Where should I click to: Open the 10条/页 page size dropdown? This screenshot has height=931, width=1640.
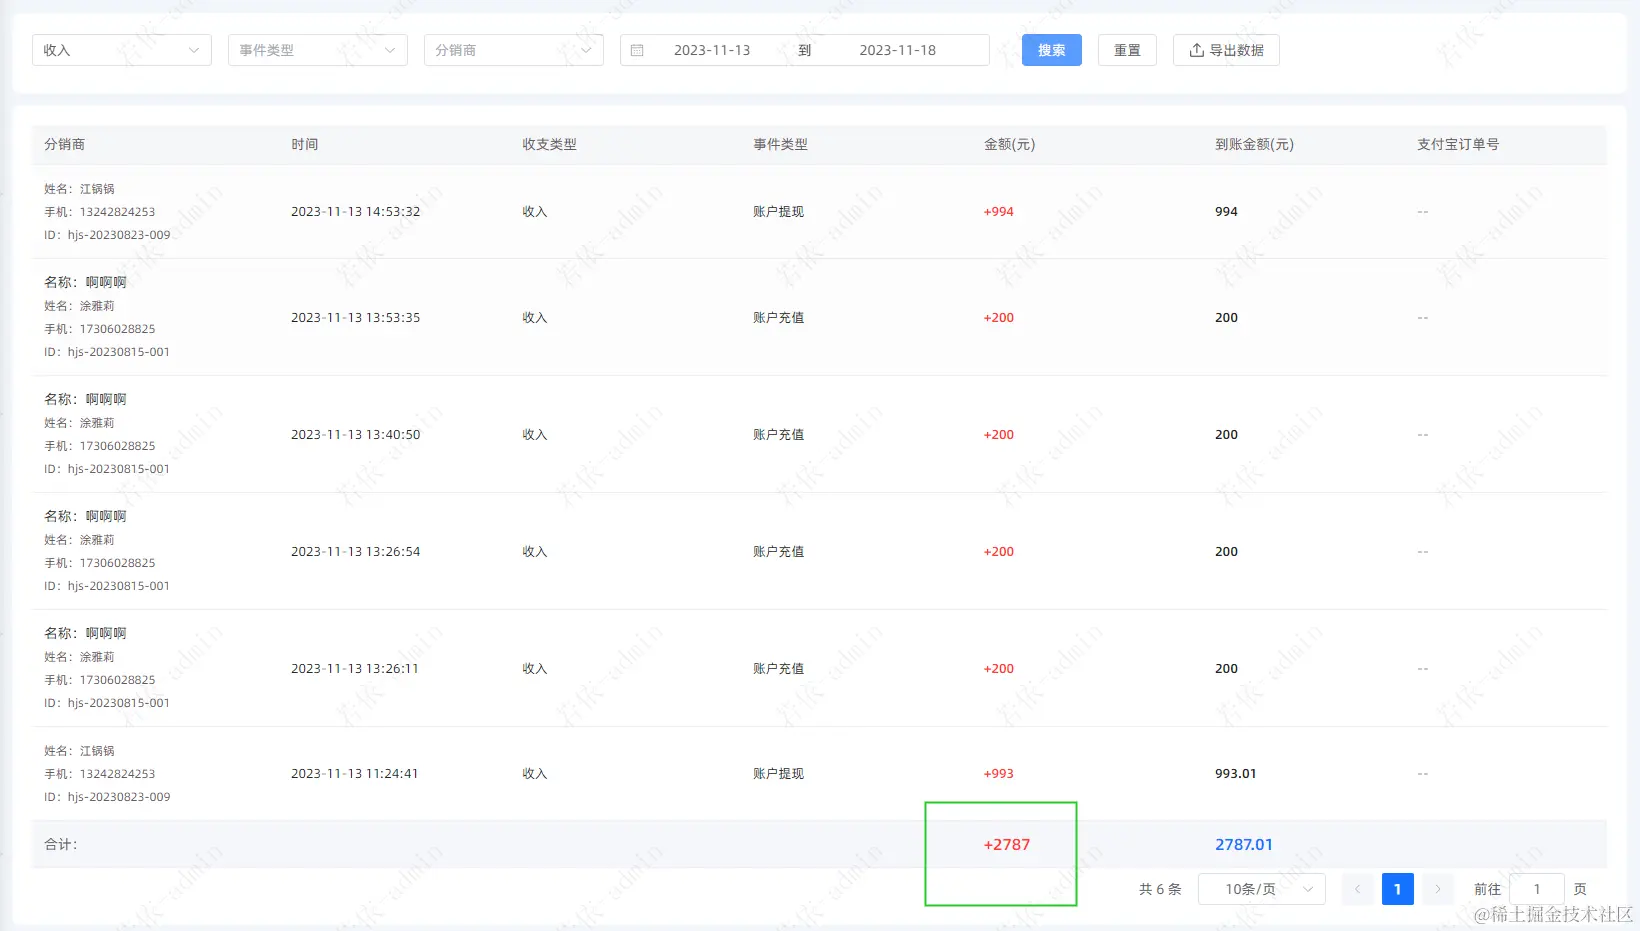tap(1262, 889)
